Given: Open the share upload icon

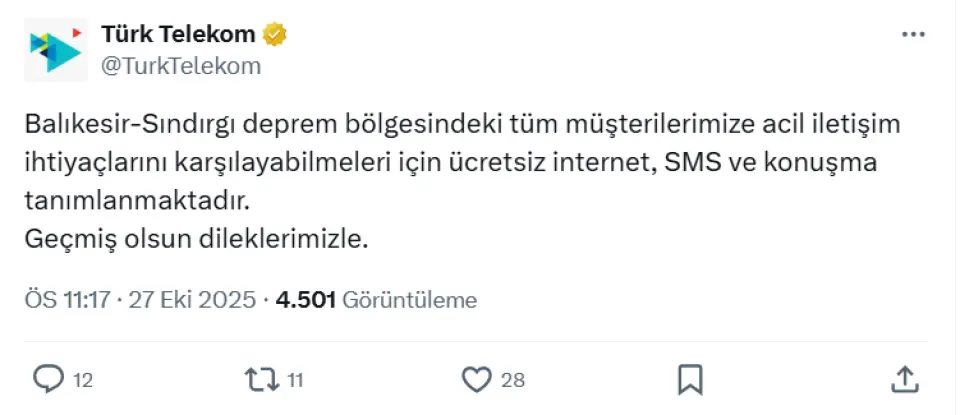Looking at the screenshot, I should tap(903, 379).
